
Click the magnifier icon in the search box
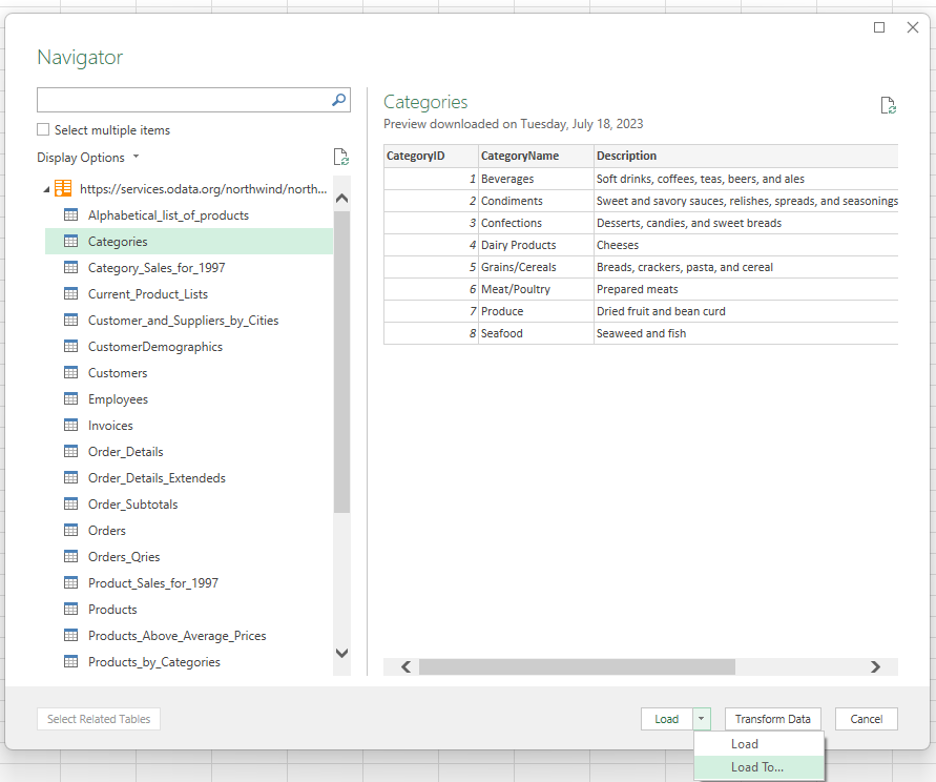(x=340, y=100)
